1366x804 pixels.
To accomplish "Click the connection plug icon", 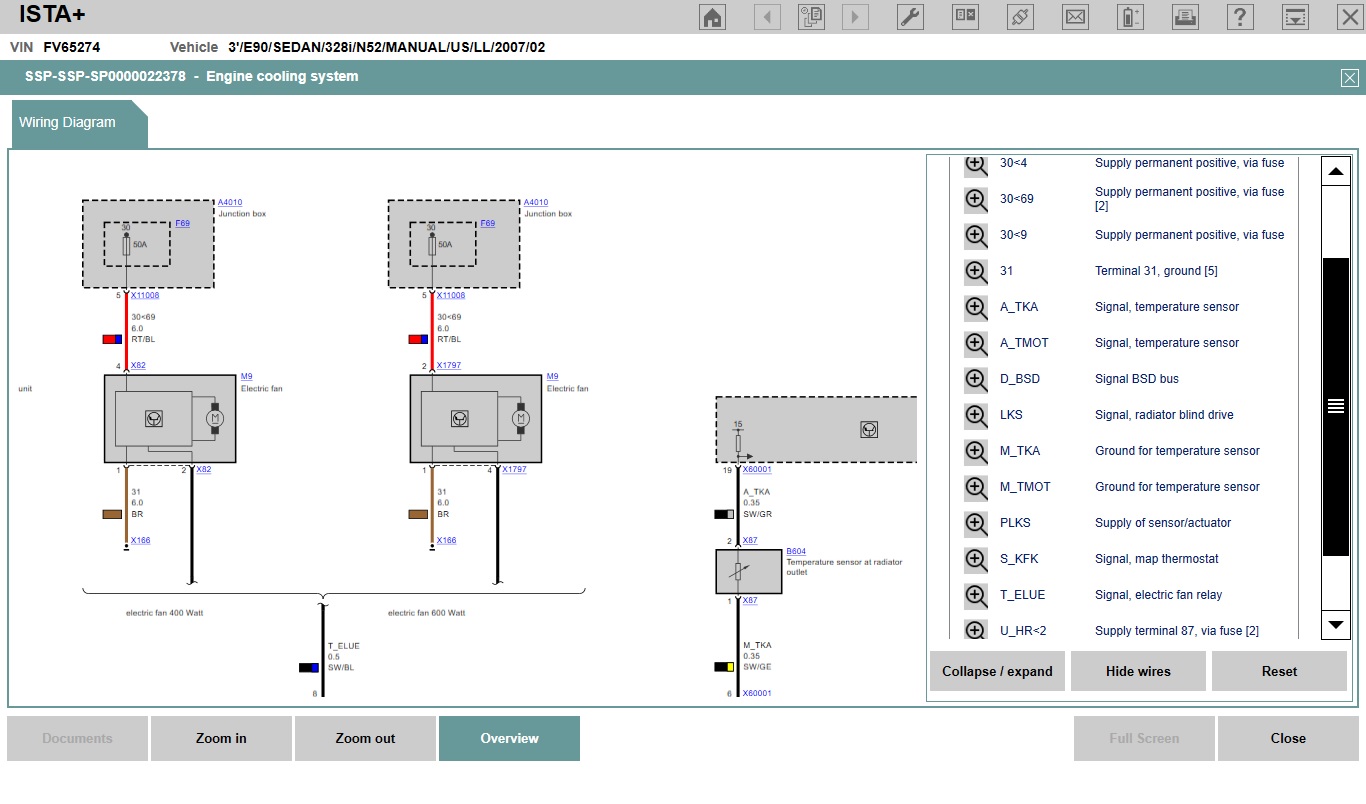I will (1020, 17).
